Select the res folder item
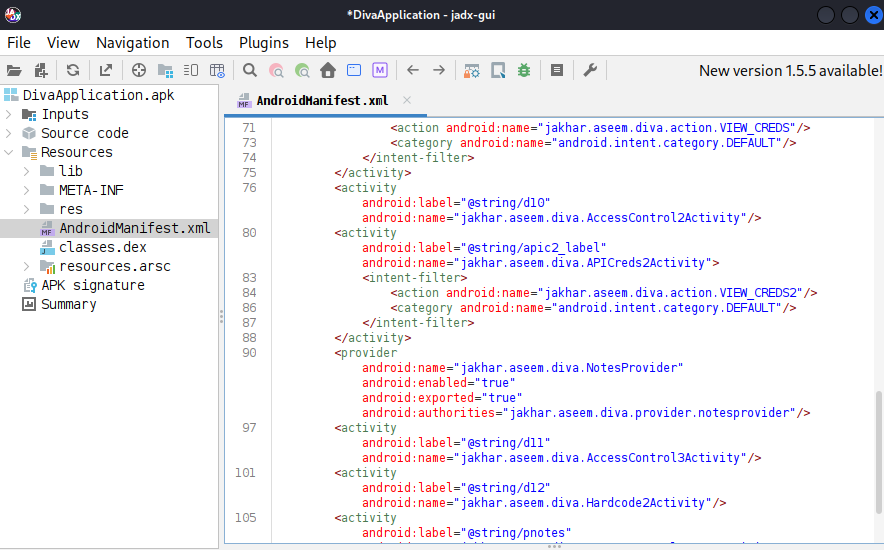 click(x=71, y=209)
